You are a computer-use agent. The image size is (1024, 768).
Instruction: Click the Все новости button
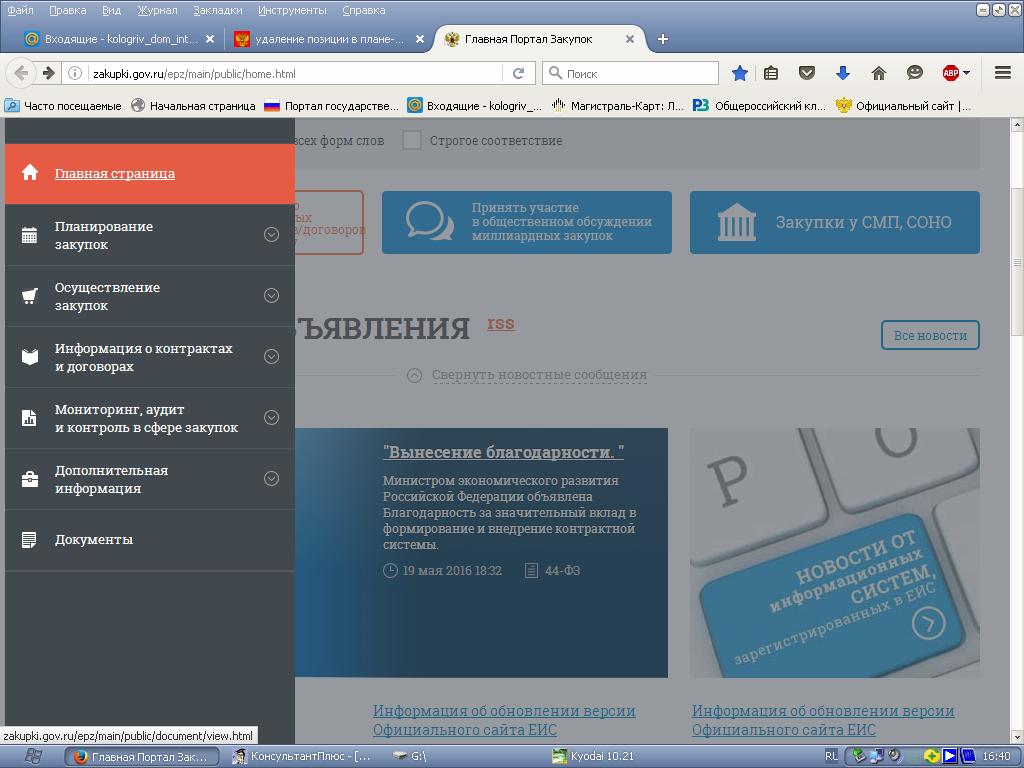pyautogui.click(x=929, y=336)
